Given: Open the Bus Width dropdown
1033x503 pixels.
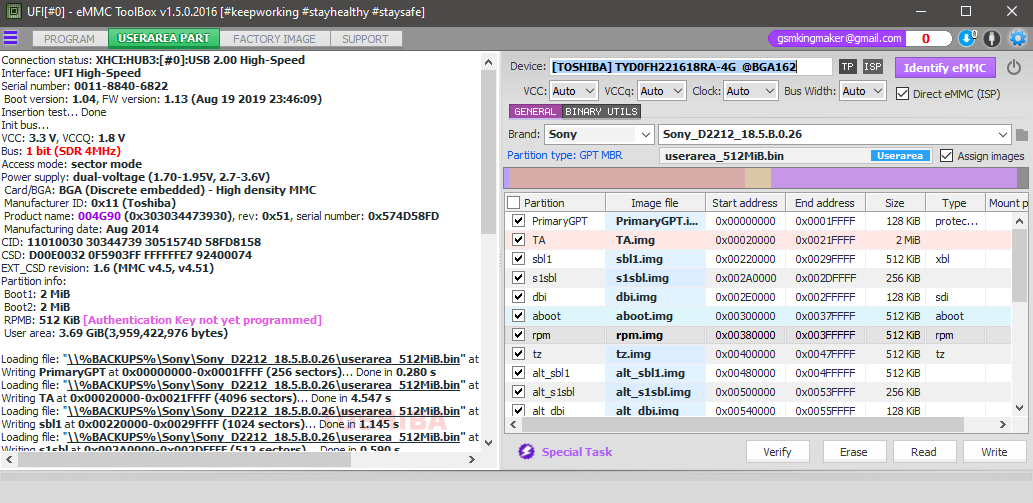Looking at the screenshot, I should pyautogui.click(x=863, y=91).
